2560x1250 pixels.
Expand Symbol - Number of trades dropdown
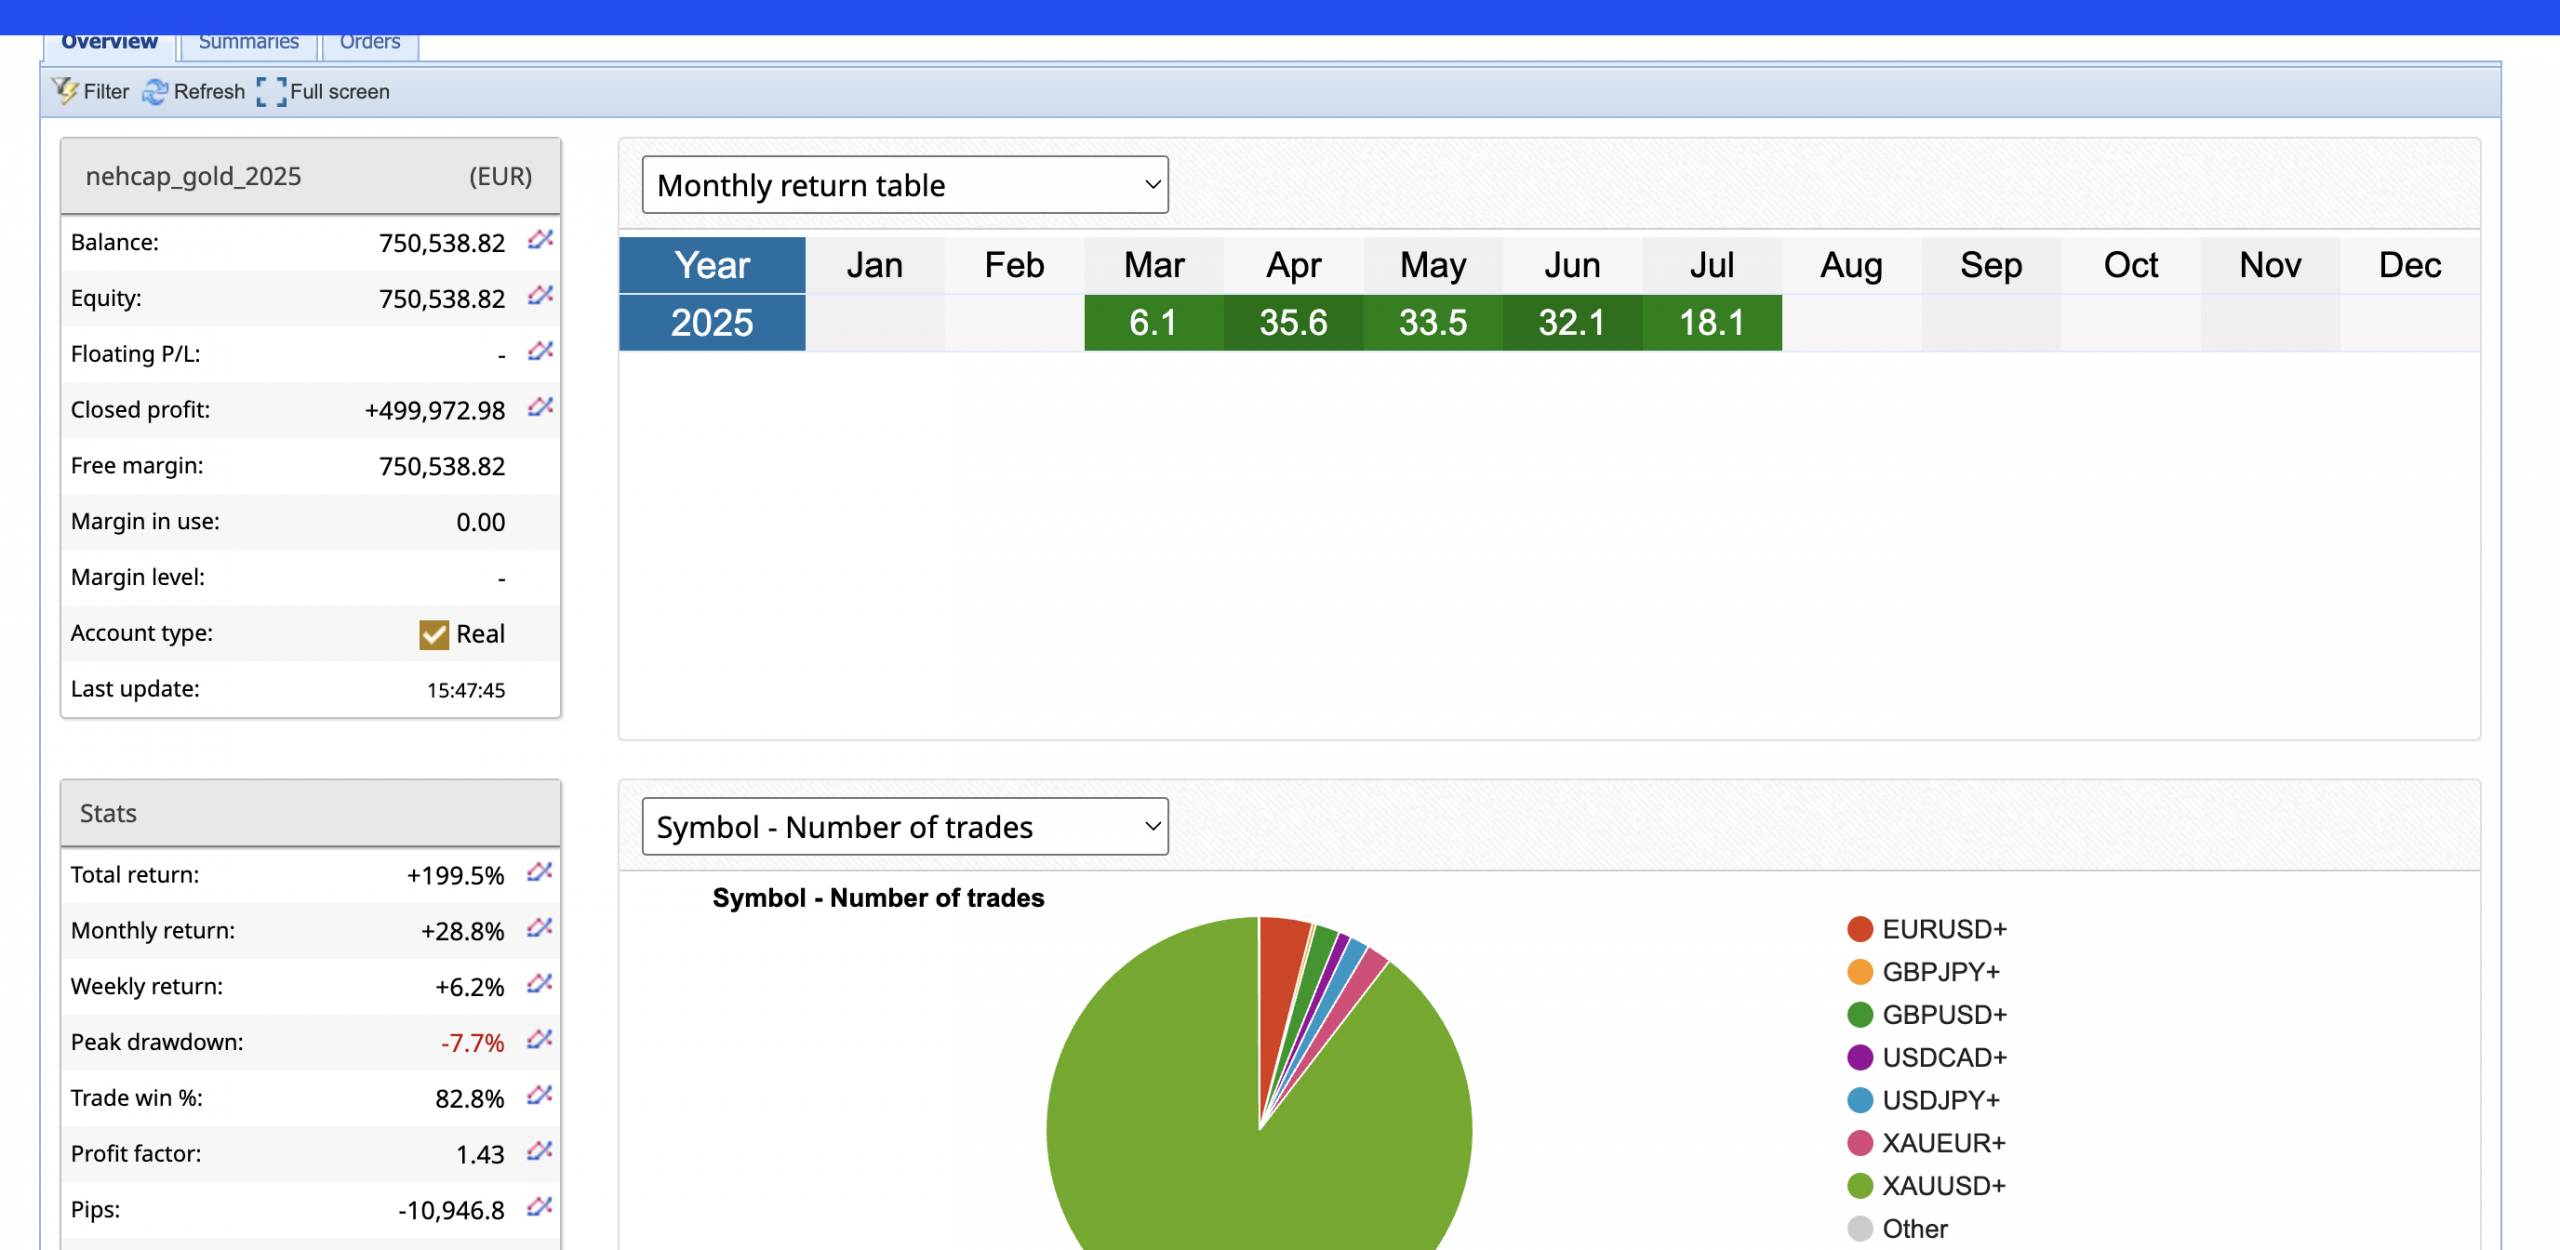[x=904, y=827]
